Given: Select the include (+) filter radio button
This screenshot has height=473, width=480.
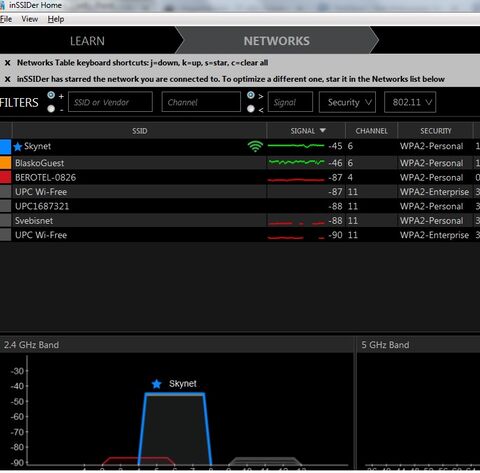Looking at the screenshot, I should [x=51, y=95].
